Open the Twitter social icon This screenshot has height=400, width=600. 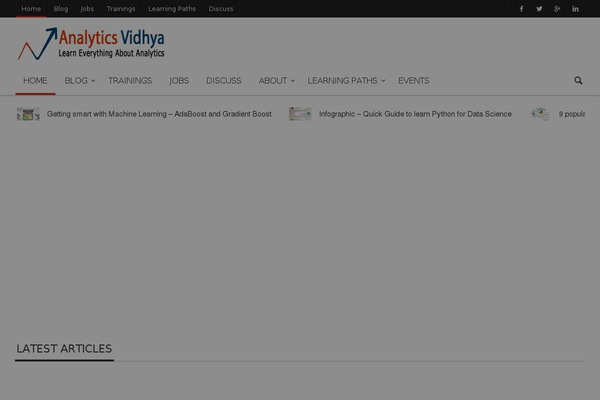(x=539, y=9)
